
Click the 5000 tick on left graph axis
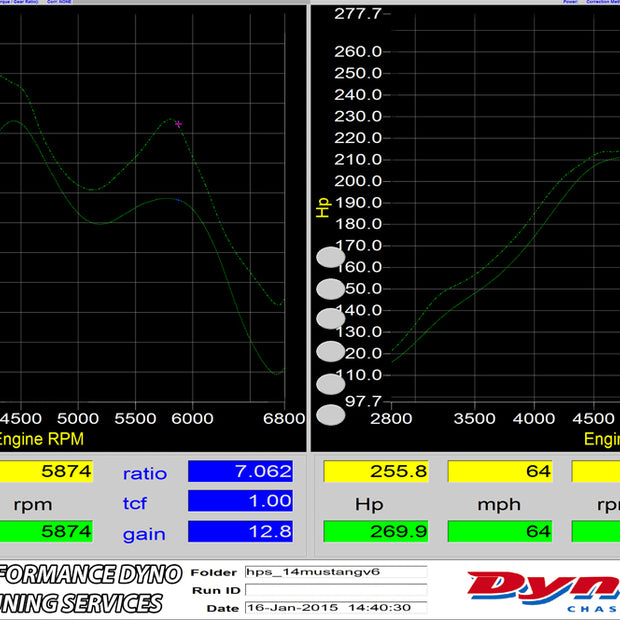pos(78,418)
